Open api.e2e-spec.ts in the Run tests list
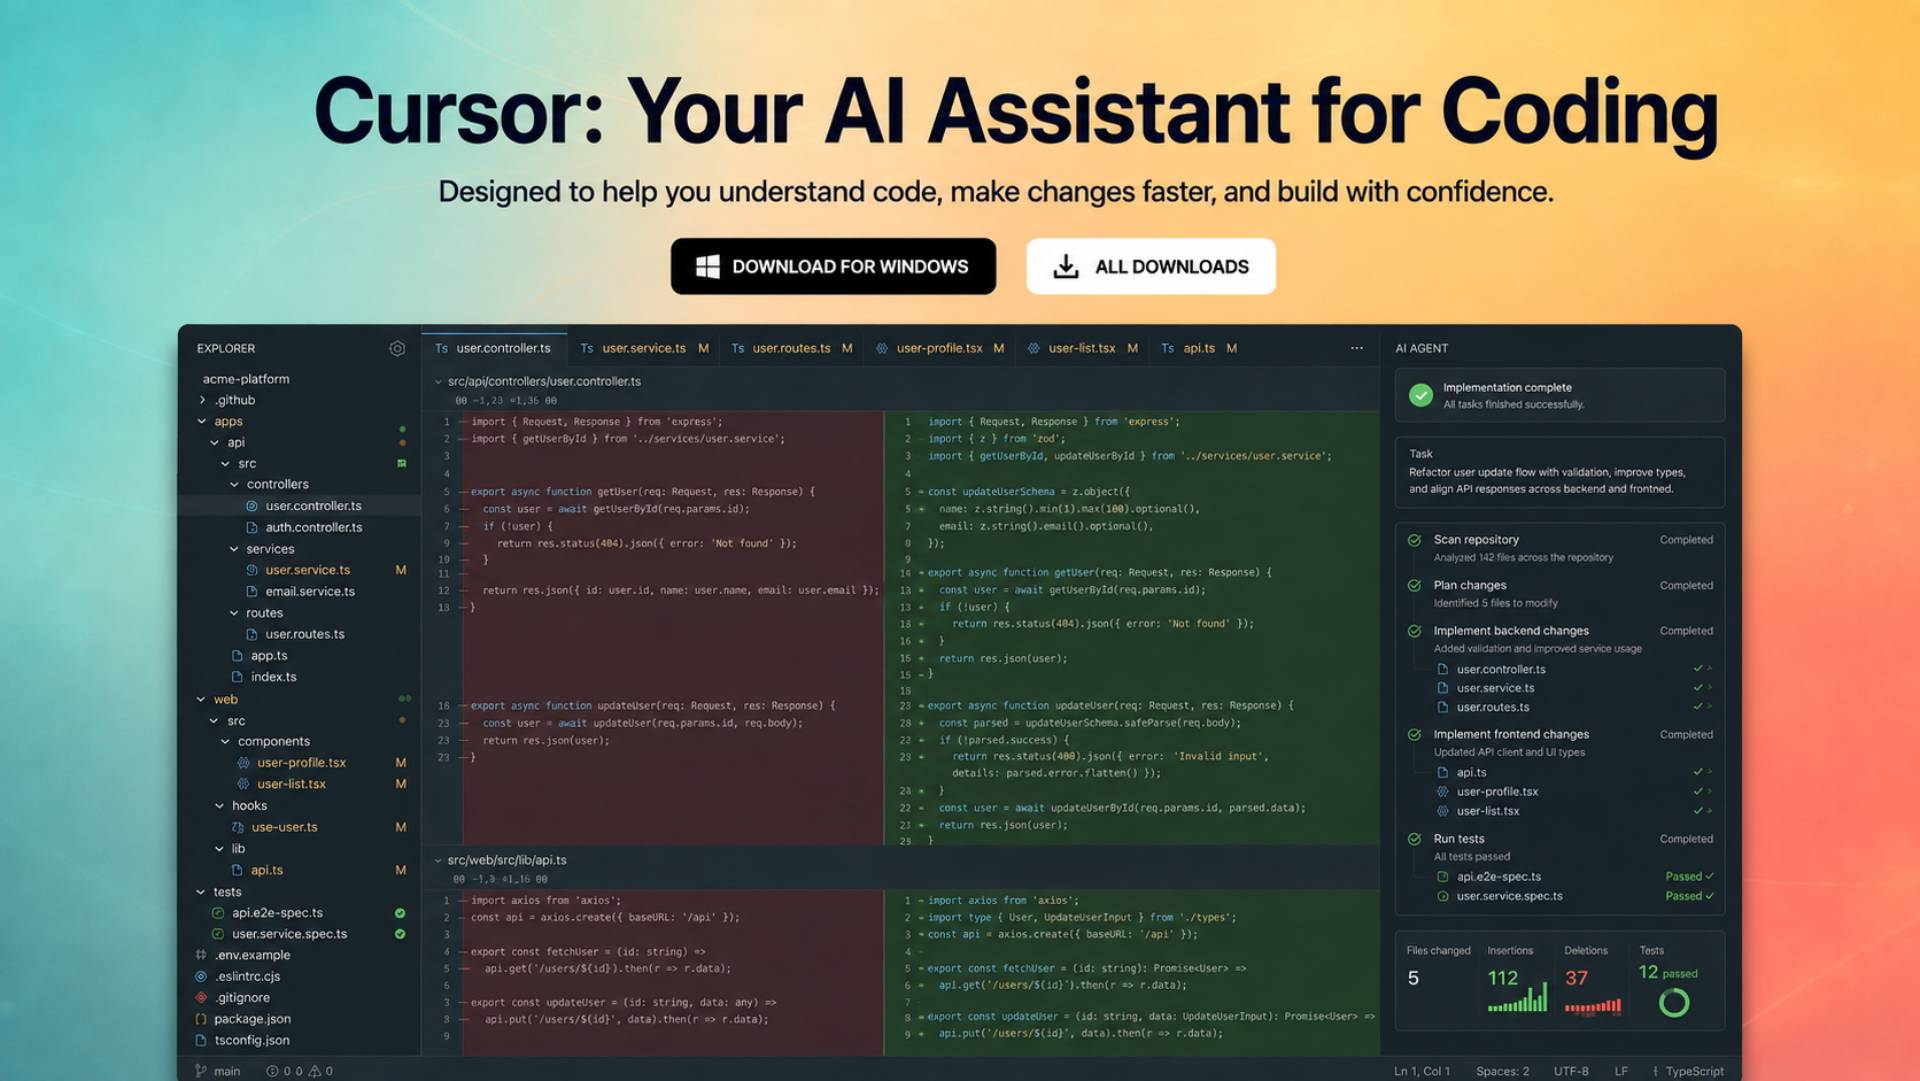1920x1081 pixels. pos(1498,877)
